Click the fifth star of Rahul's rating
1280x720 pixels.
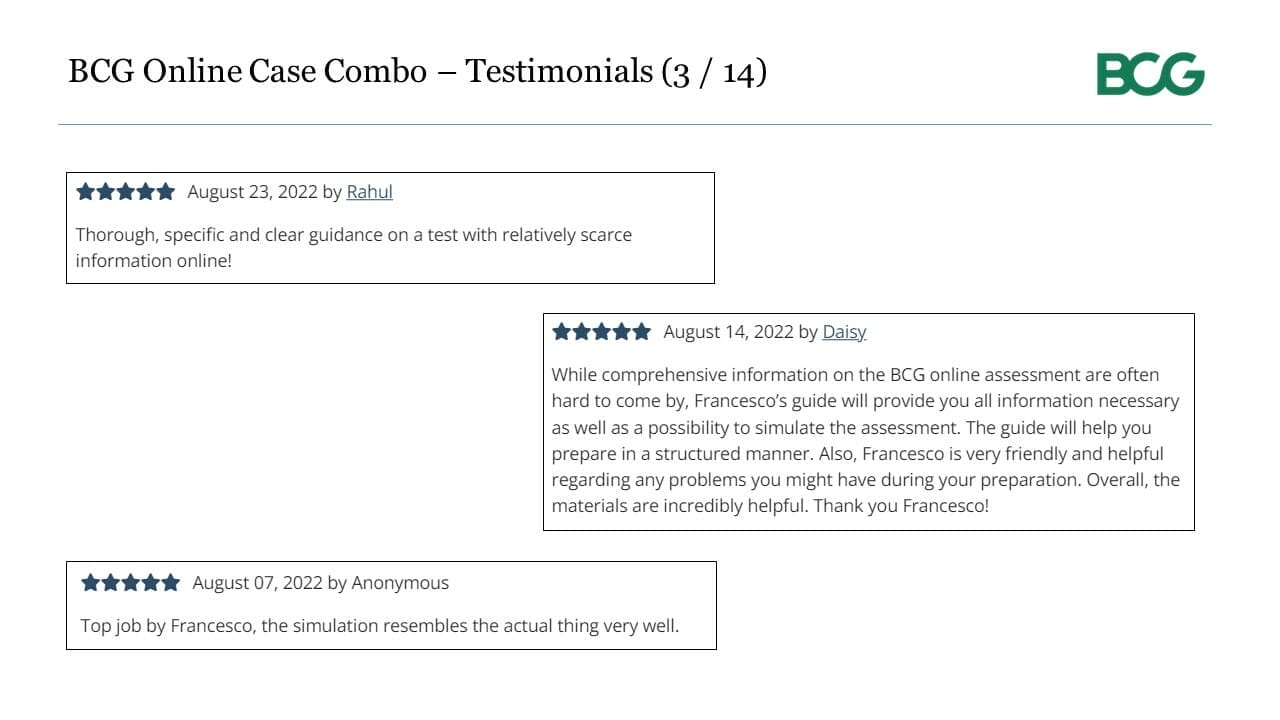point(165,191)
